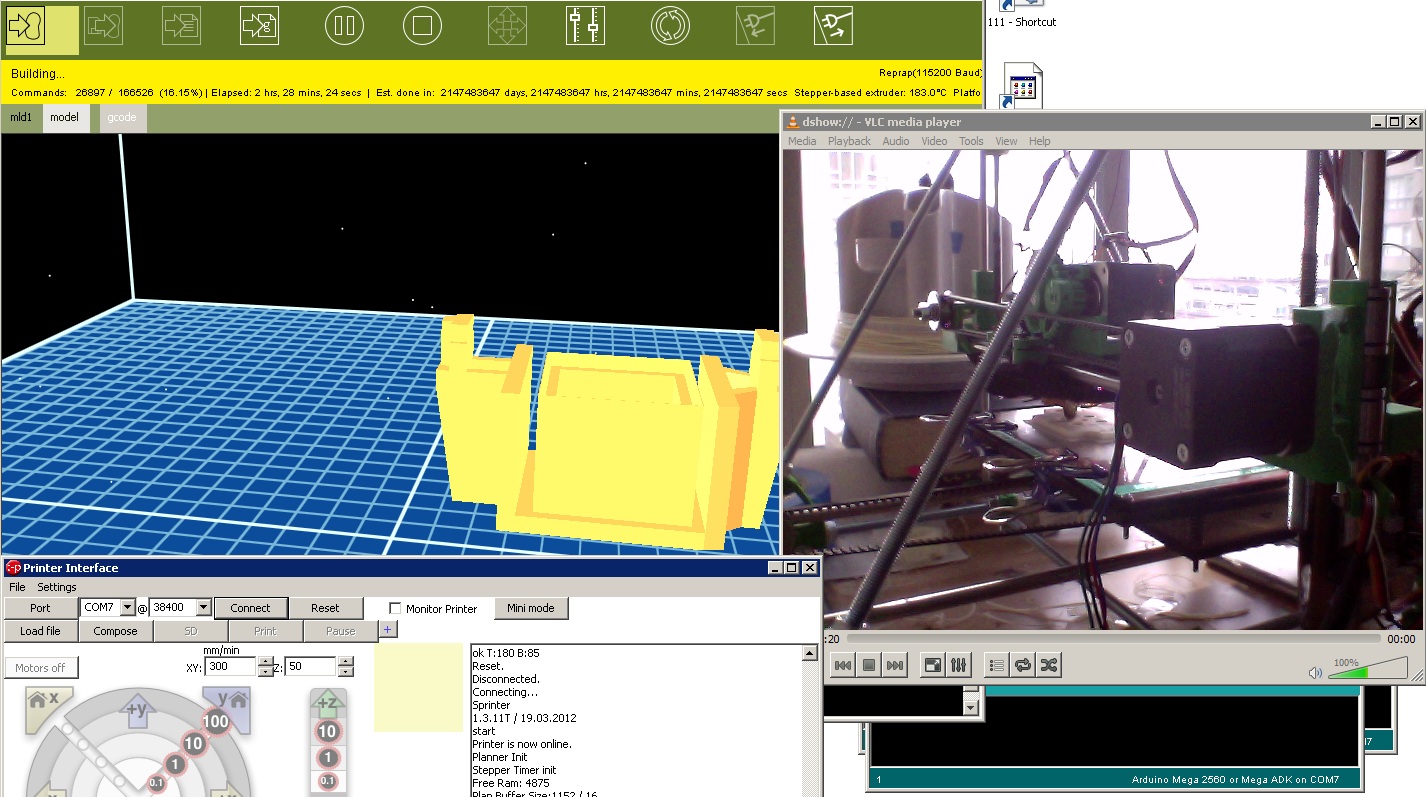Click the reset machine circular arrows icon
Viewport: 1426px width, 797px height.
[x=669, y=27]
